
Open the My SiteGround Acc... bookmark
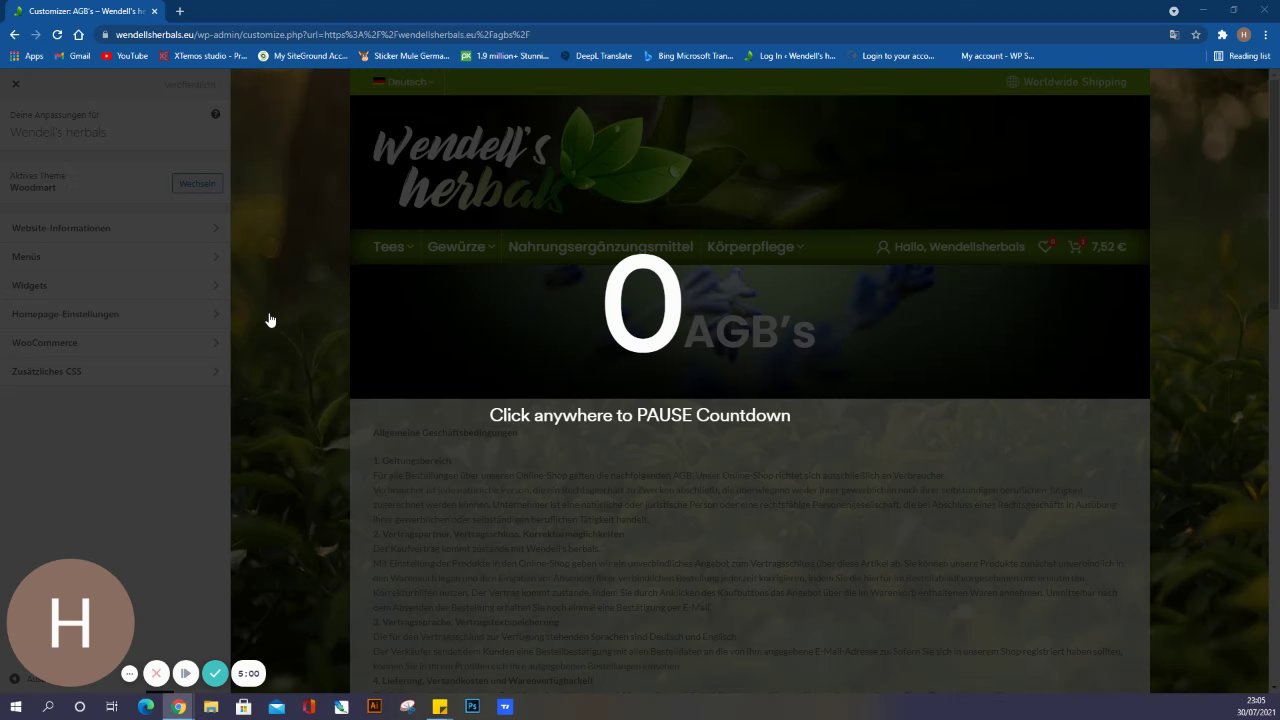[x=303, y=56]
